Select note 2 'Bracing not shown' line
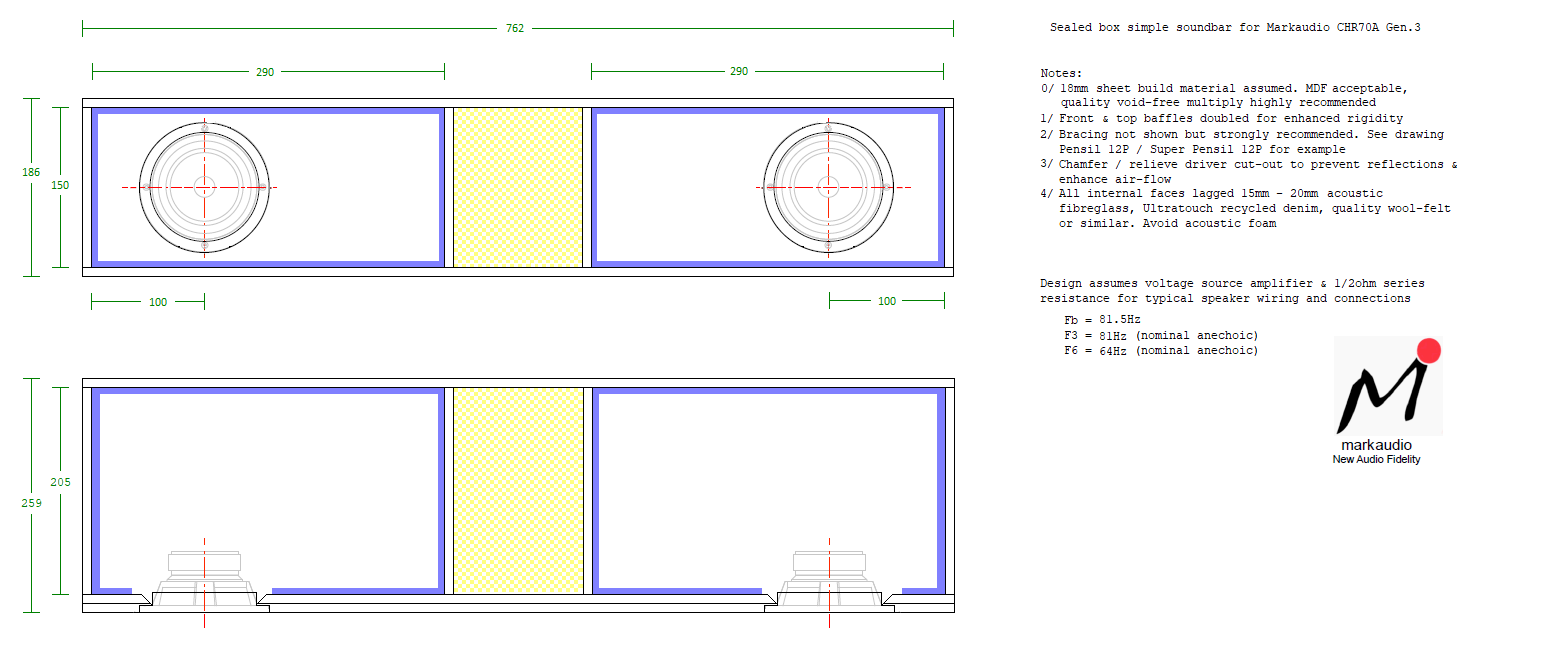 1242,134
